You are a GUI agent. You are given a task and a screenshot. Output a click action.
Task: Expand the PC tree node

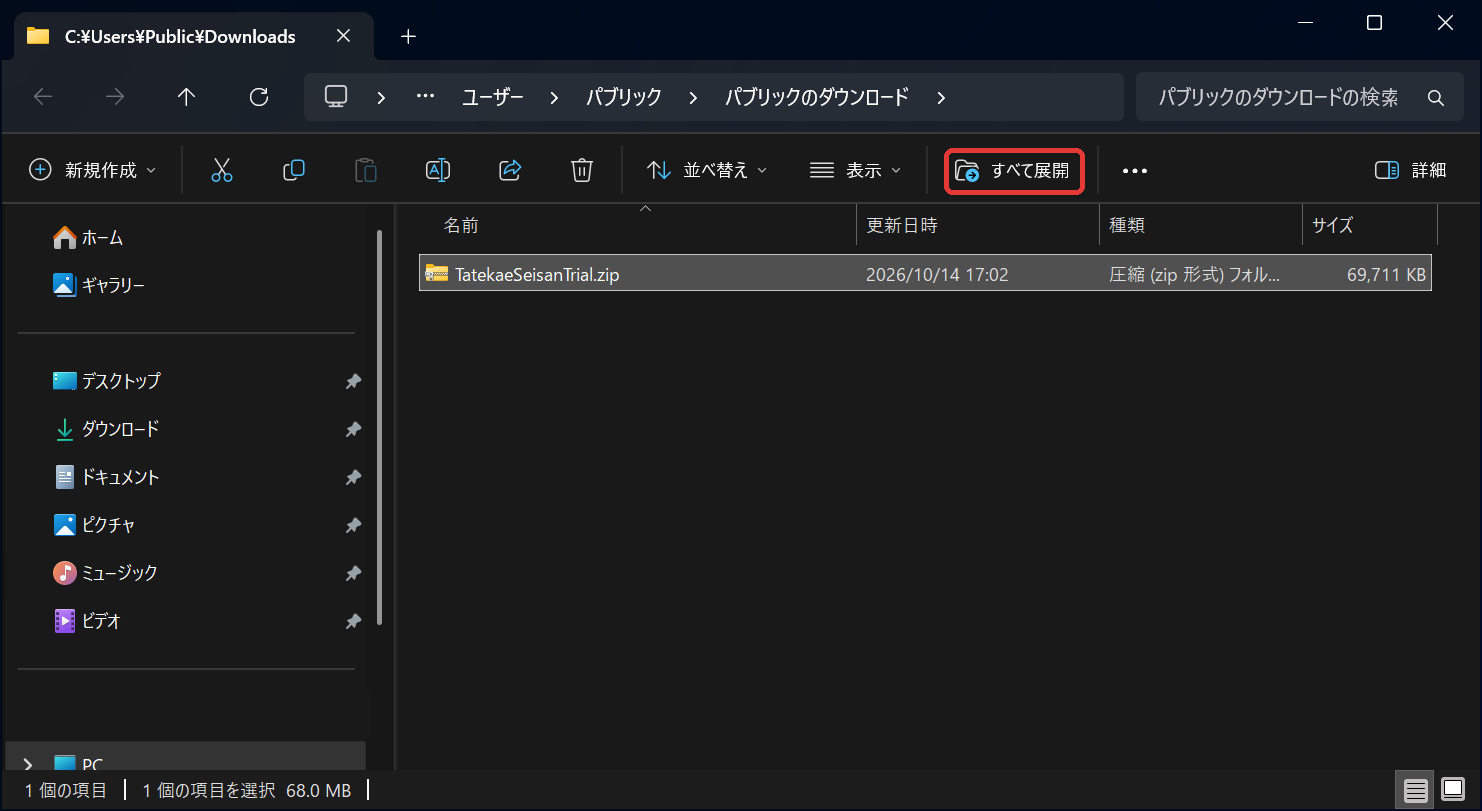[27, 765]
